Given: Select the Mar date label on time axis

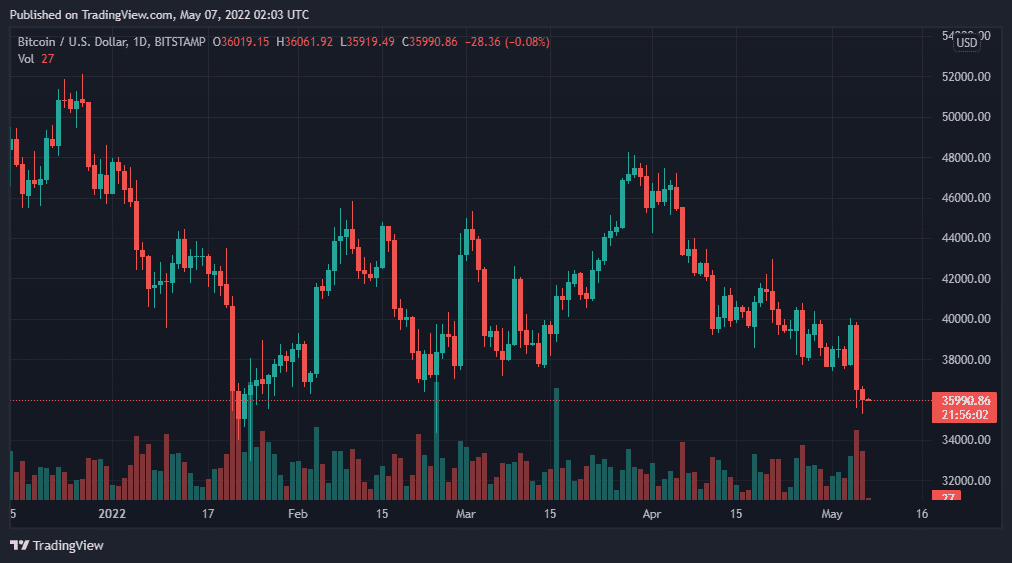Looking at the screenshot, I should point(465,514).
